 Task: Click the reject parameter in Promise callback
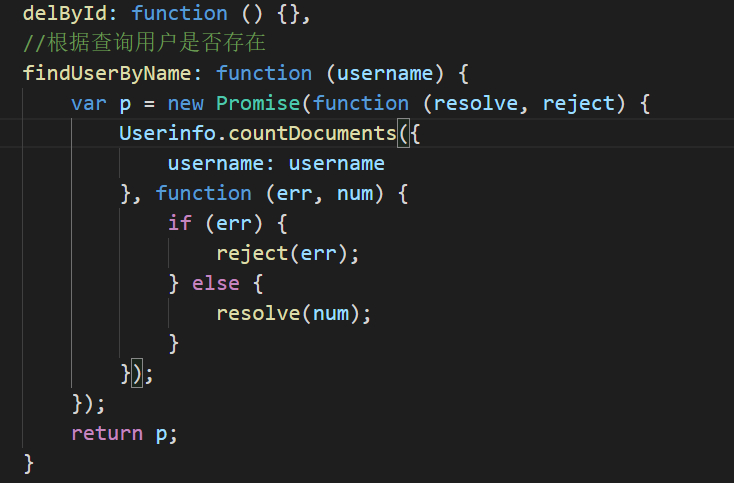point(578,103)
